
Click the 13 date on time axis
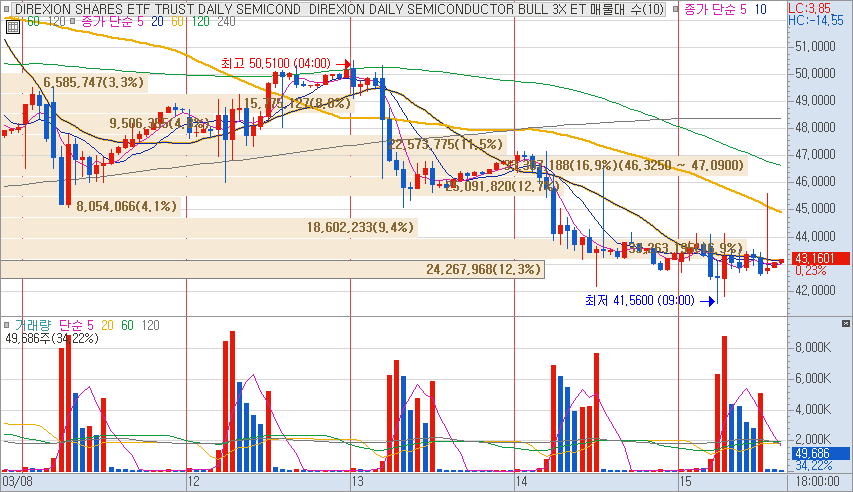pyautogui.click(x=357, y=481)
